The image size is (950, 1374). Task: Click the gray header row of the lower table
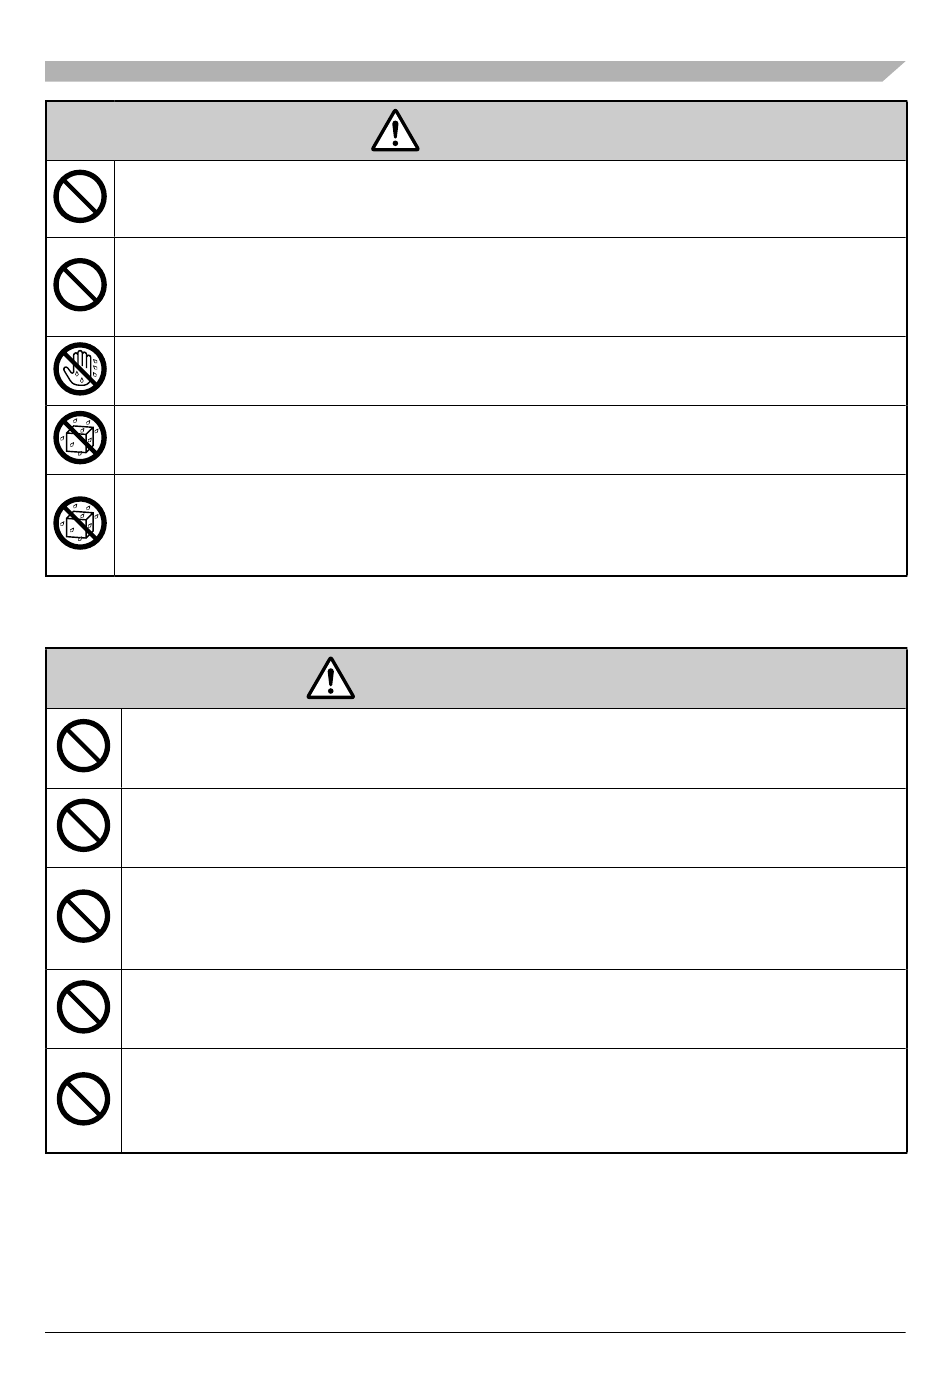point(476,679)
